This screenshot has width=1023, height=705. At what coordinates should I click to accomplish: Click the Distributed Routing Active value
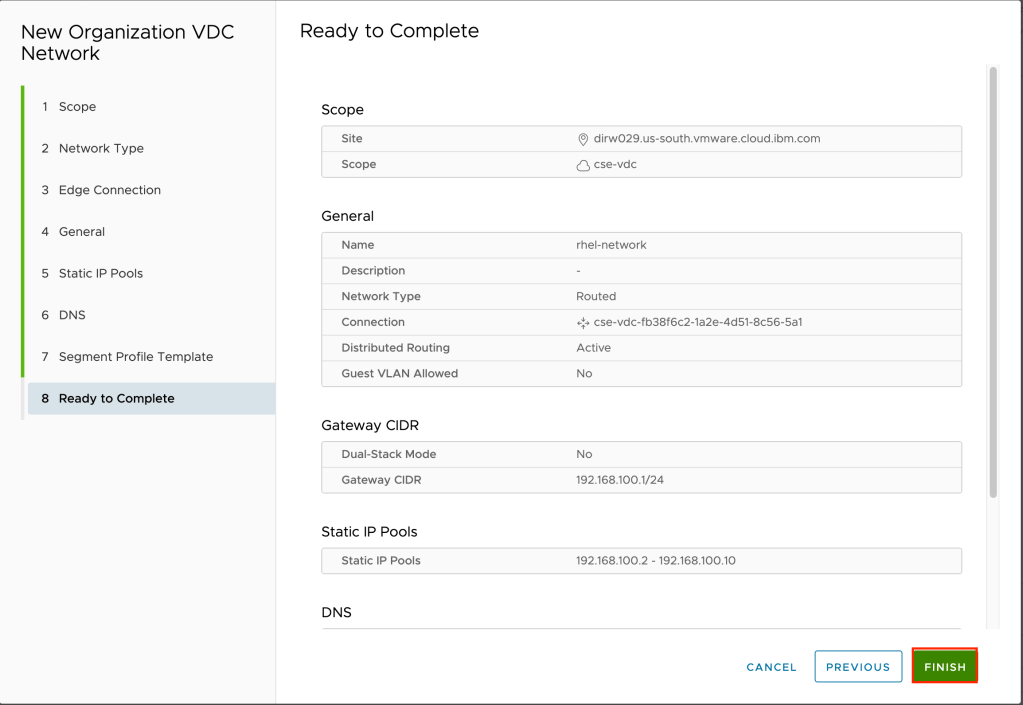(x=593, y=348)
